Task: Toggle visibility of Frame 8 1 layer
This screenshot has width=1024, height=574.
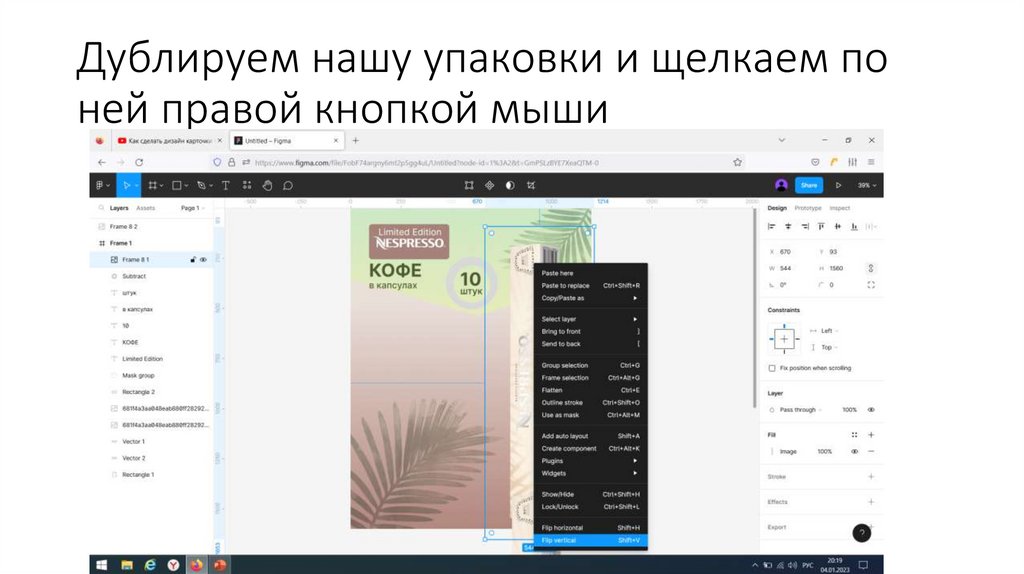Action: click(x=203, y=259)
